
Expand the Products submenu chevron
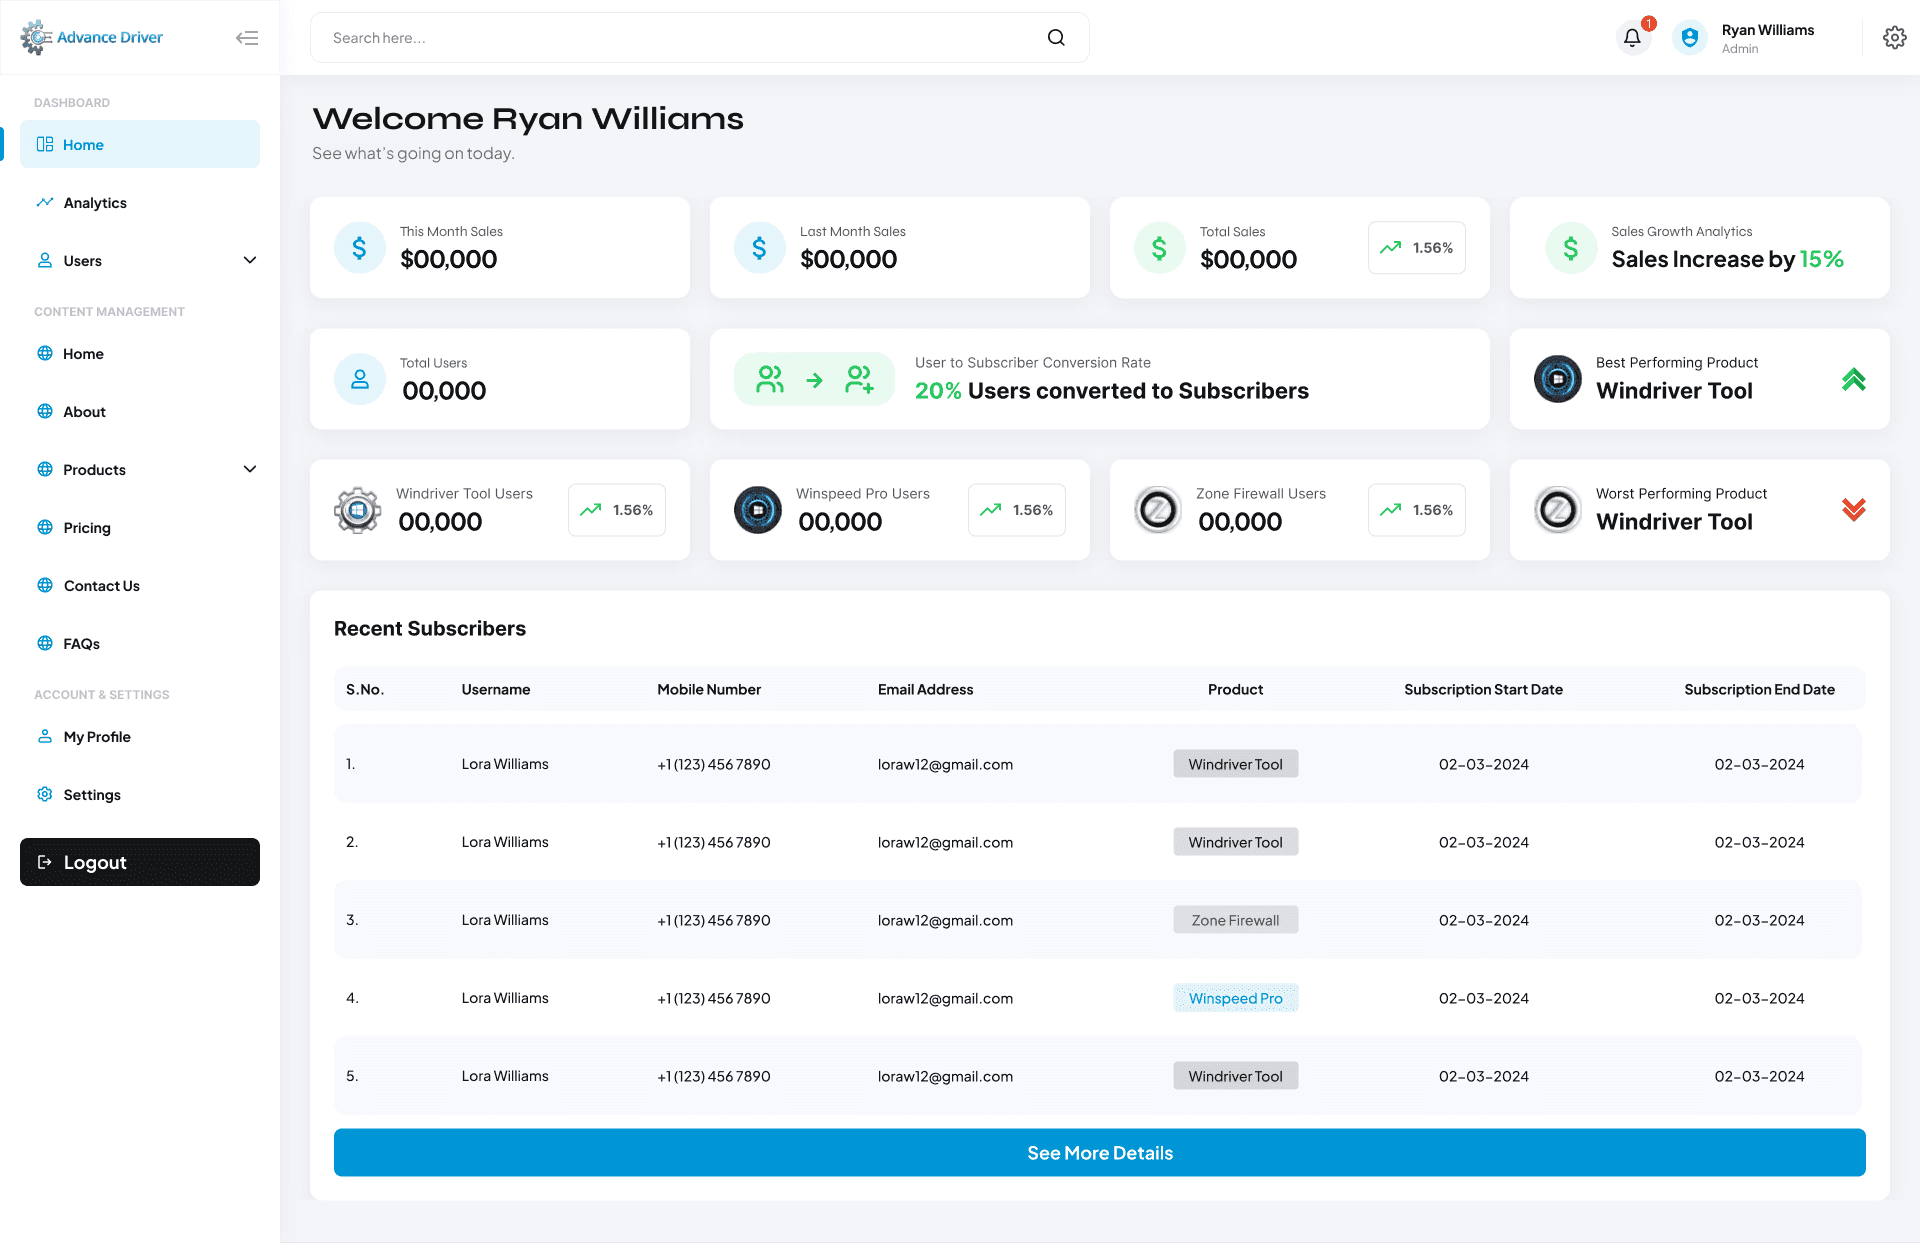tap(250, 470)
